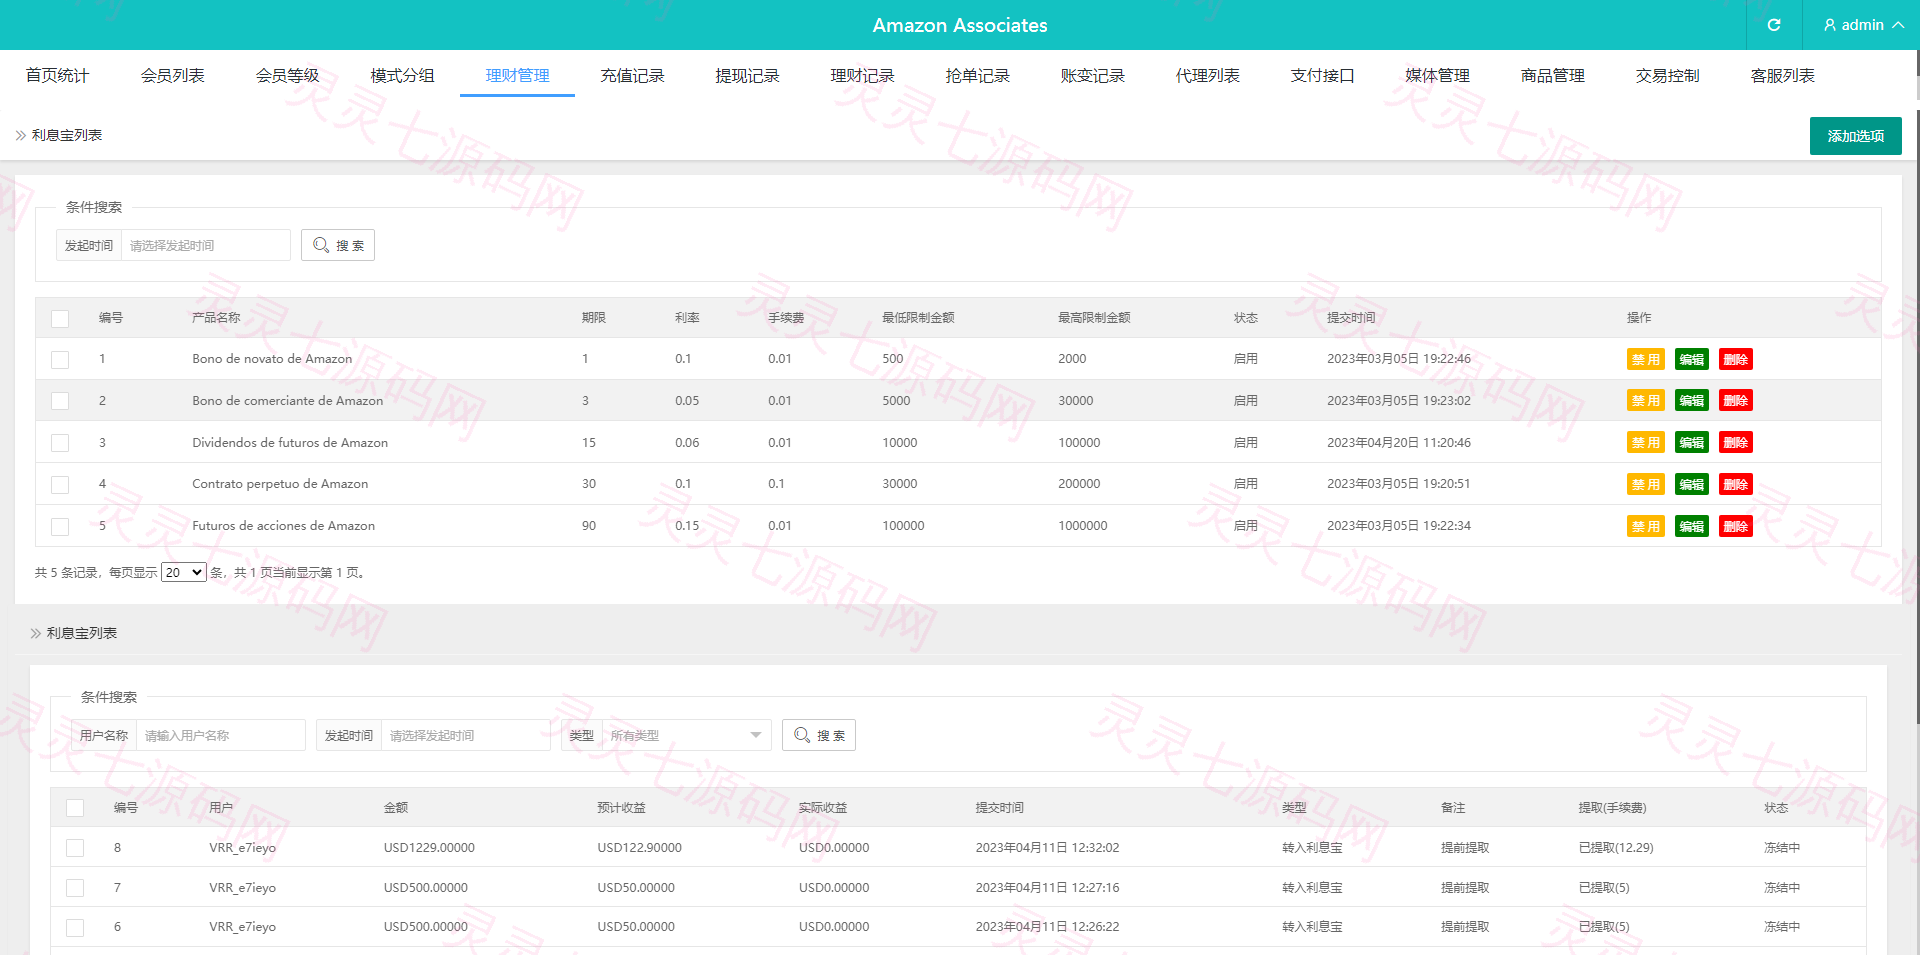Screen dimensions: 1920x955
Task: Select the 理财管理 tab
Action: click(x=517, y=76)
